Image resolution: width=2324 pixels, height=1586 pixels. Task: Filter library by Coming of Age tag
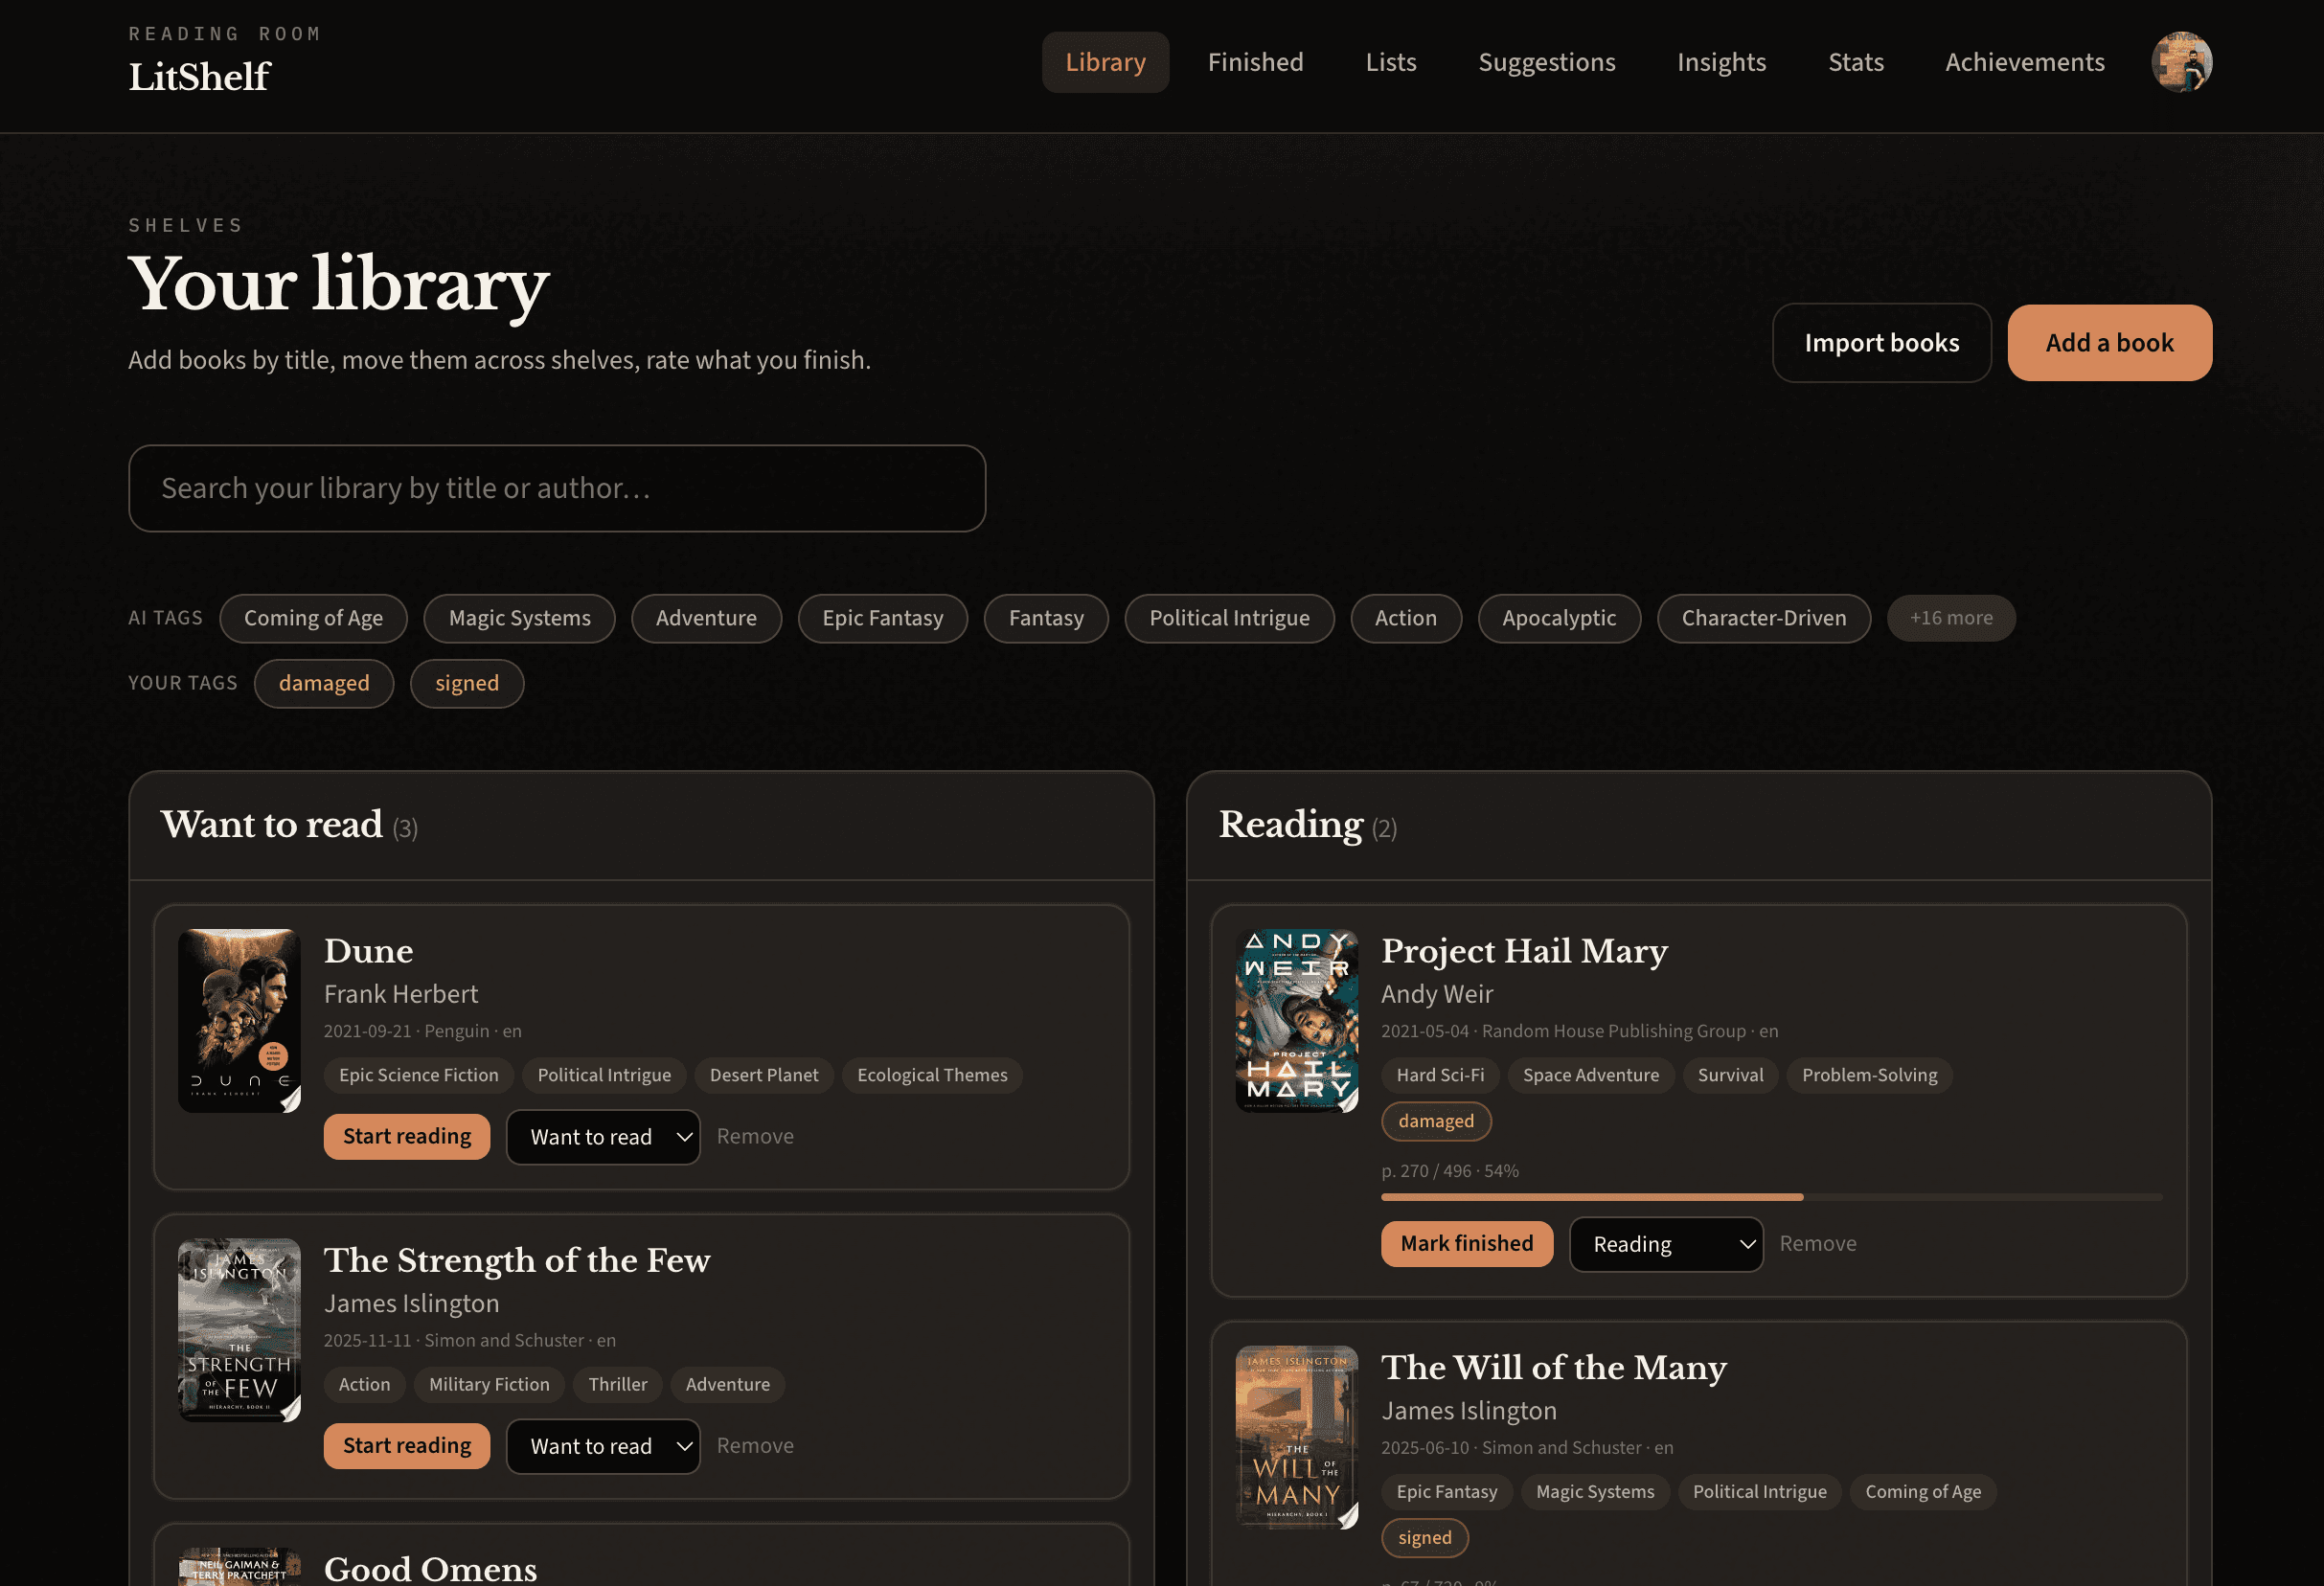313,618
